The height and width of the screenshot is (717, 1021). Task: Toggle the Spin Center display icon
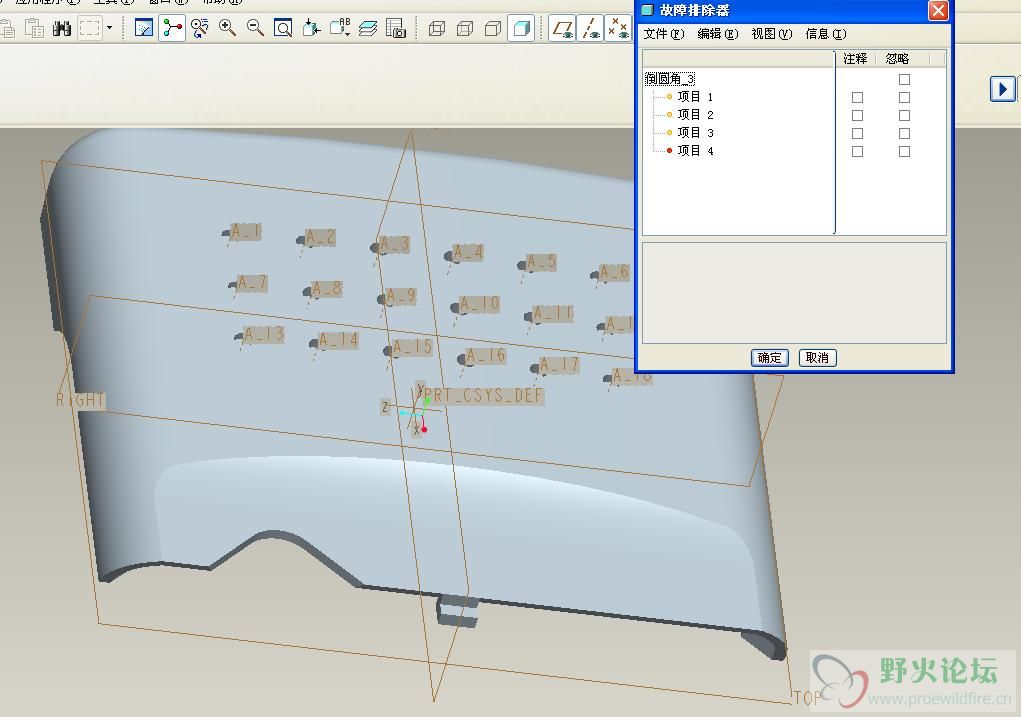tap(172, 28)
